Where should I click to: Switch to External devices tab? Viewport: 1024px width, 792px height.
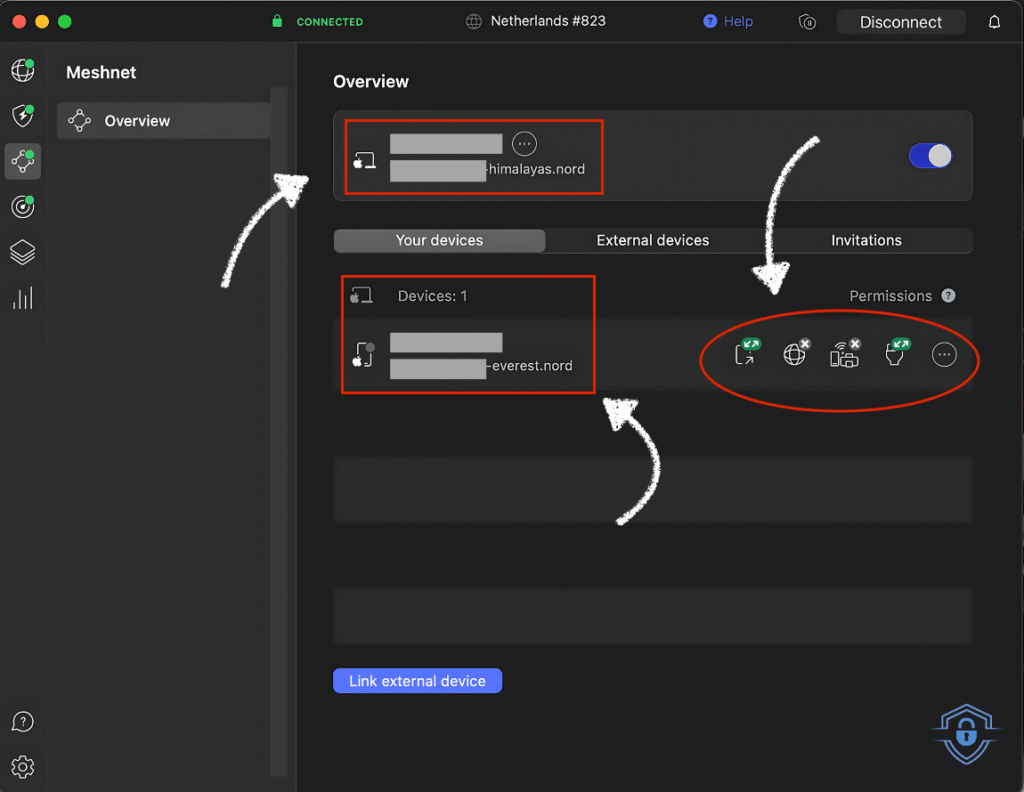652,240
